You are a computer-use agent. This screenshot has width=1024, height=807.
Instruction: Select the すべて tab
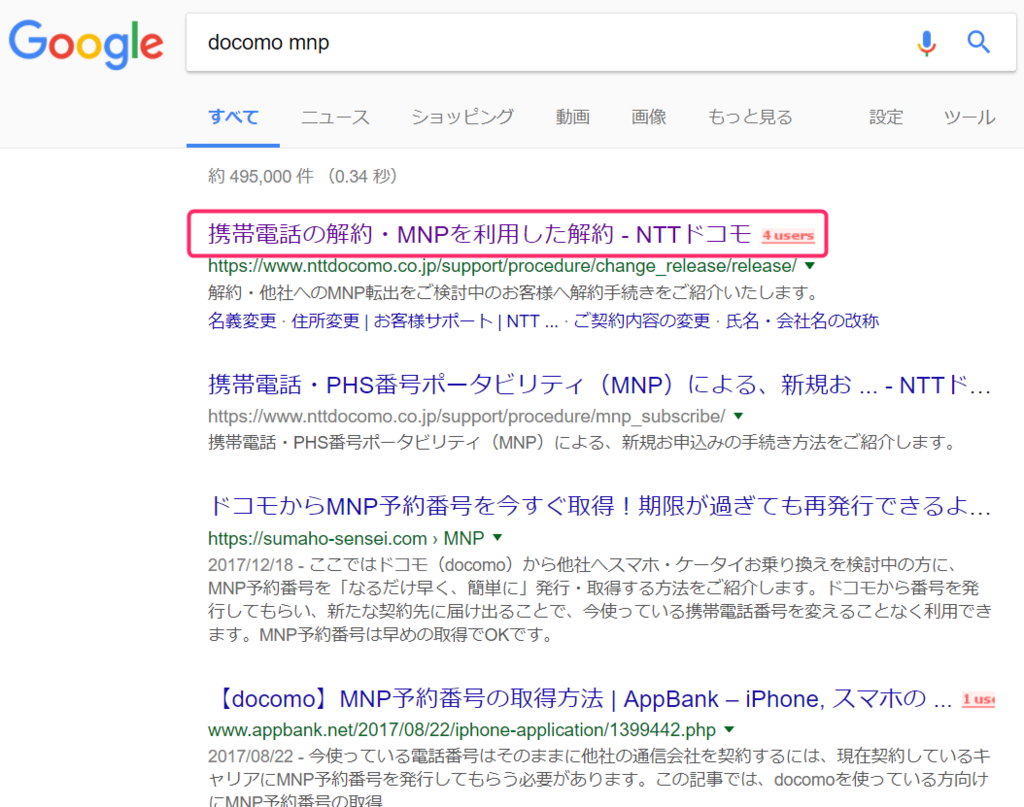click(x=233, y=117)
